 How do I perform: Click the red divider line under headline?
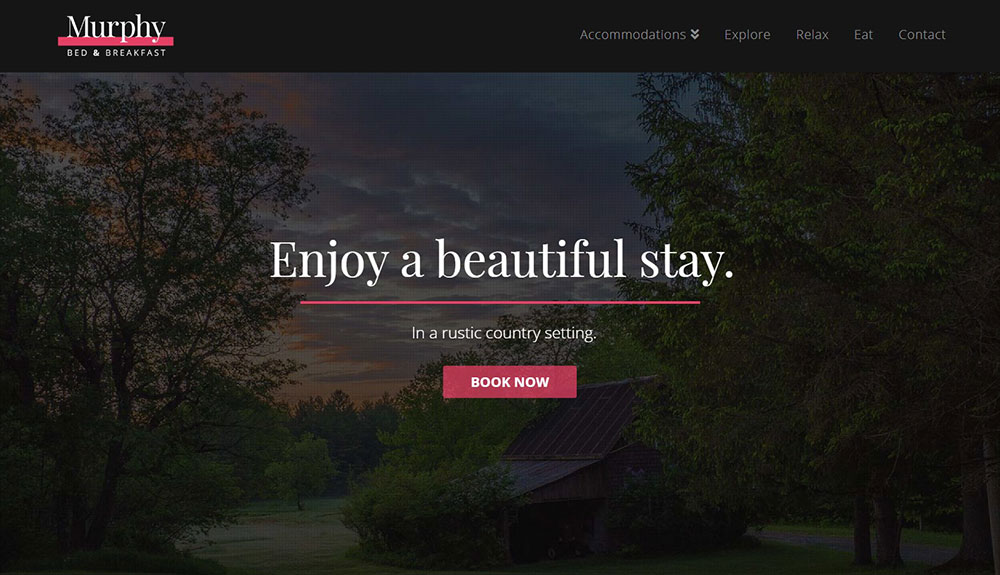[500, 302]
